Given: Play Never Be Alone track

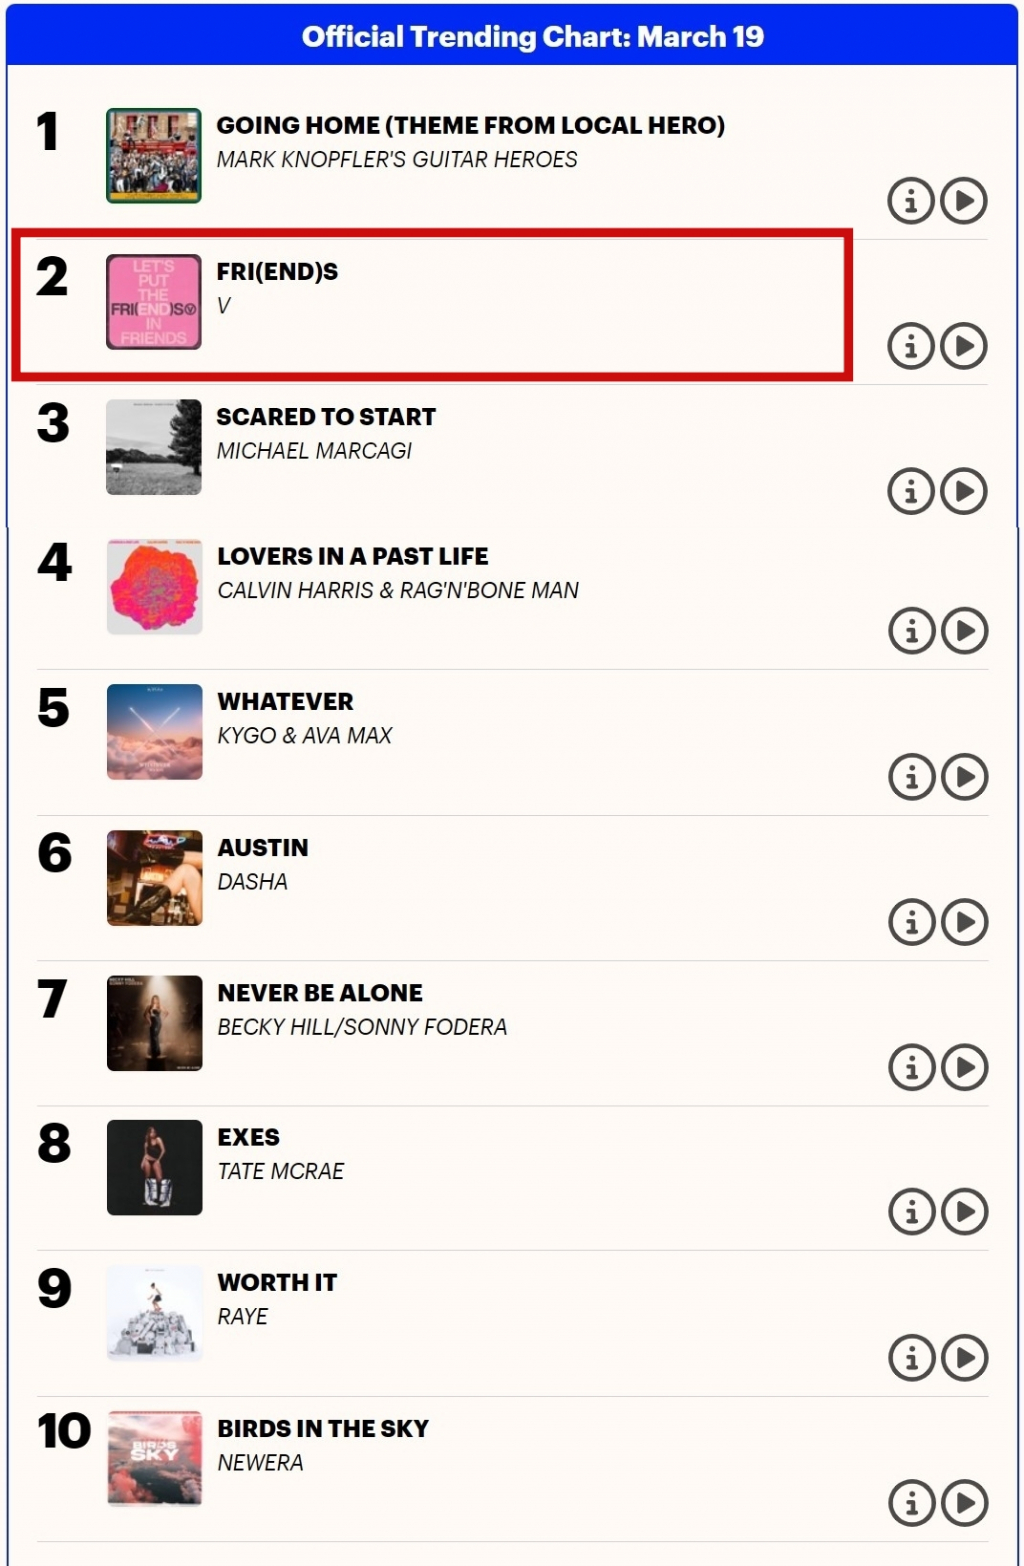Looking at the screenshot, I should coord(965,1067).
